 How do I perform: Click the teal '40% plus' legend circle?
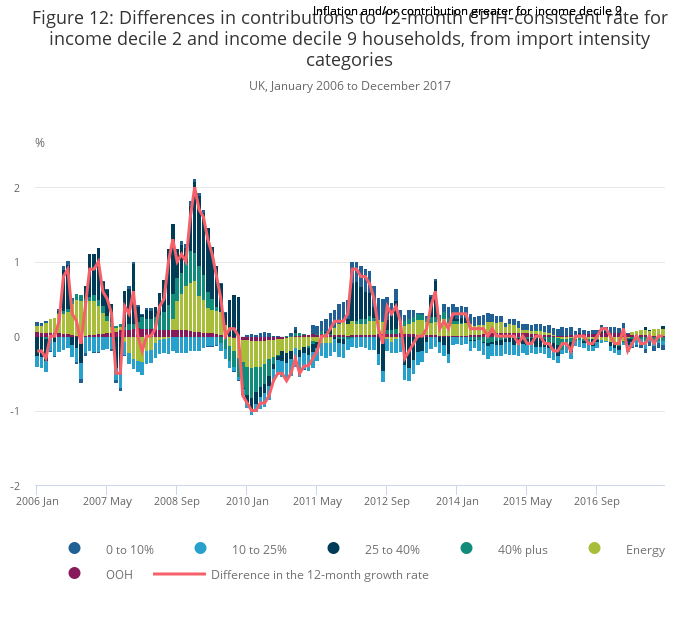pos(466,548)
